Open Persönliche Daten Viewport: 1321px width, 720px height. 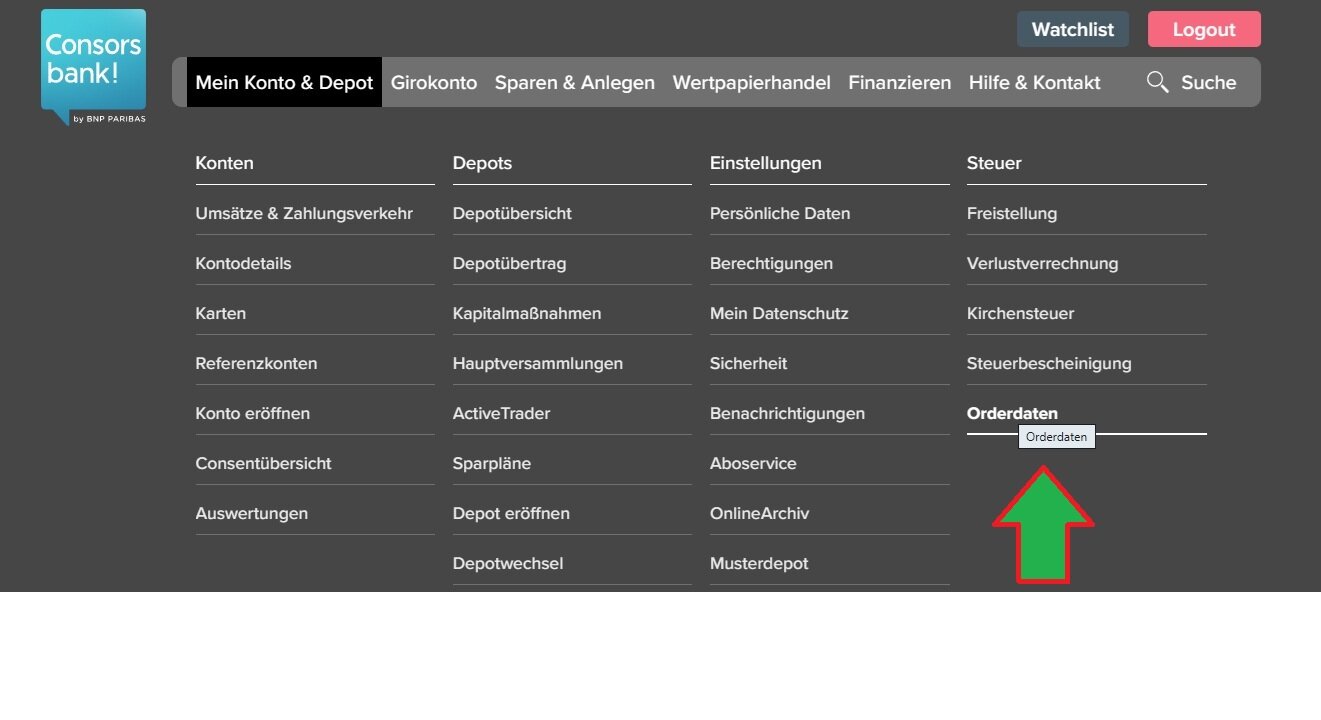click(780, 213)
